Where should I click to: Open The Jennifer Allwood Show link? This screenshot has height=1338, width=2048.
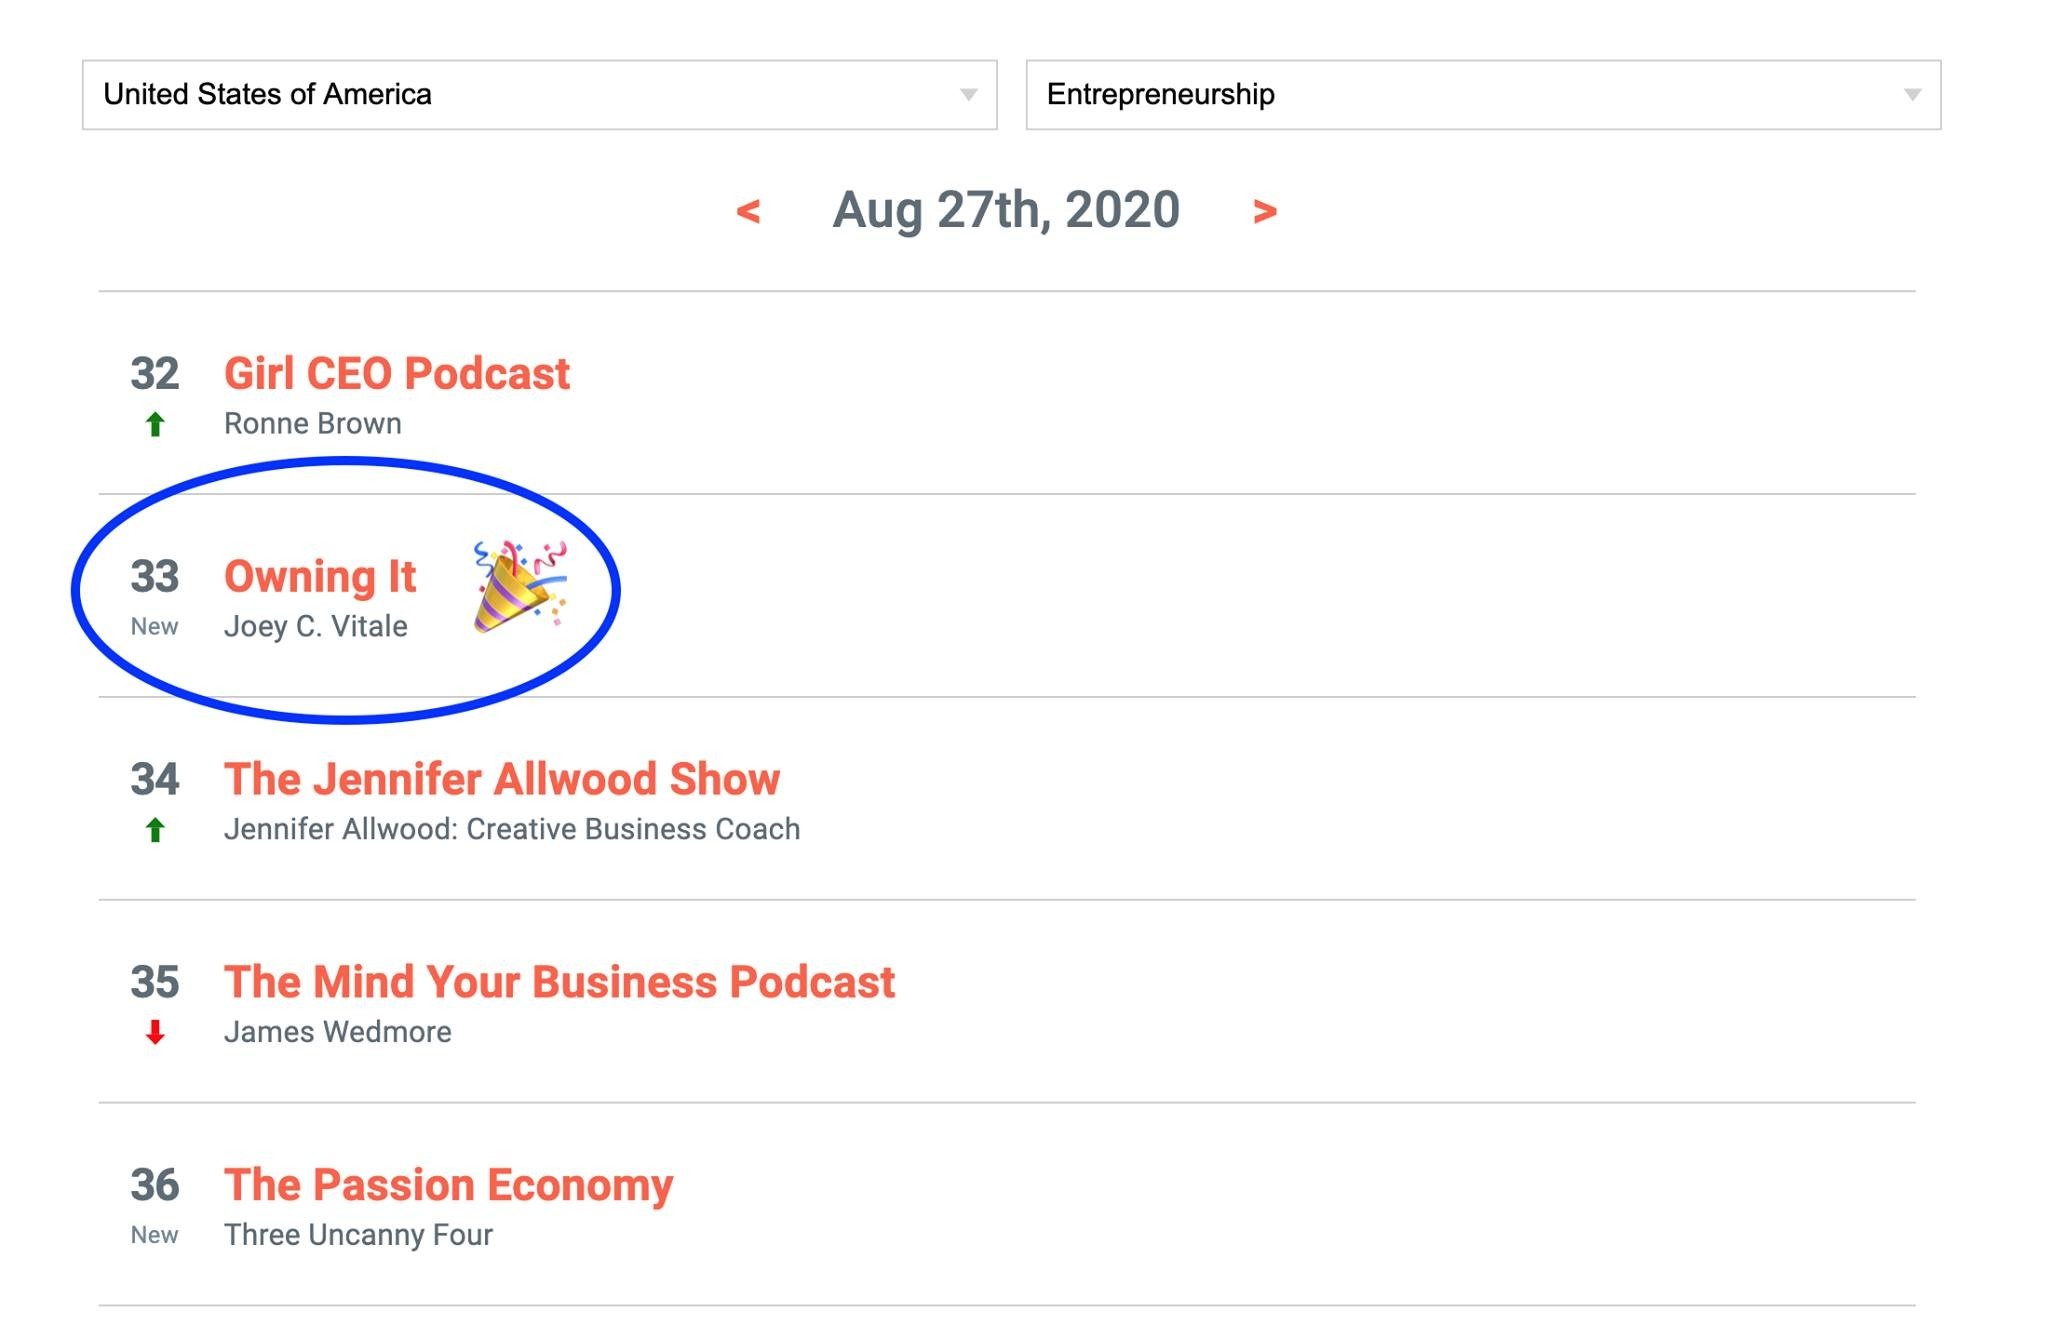(502, 779)
